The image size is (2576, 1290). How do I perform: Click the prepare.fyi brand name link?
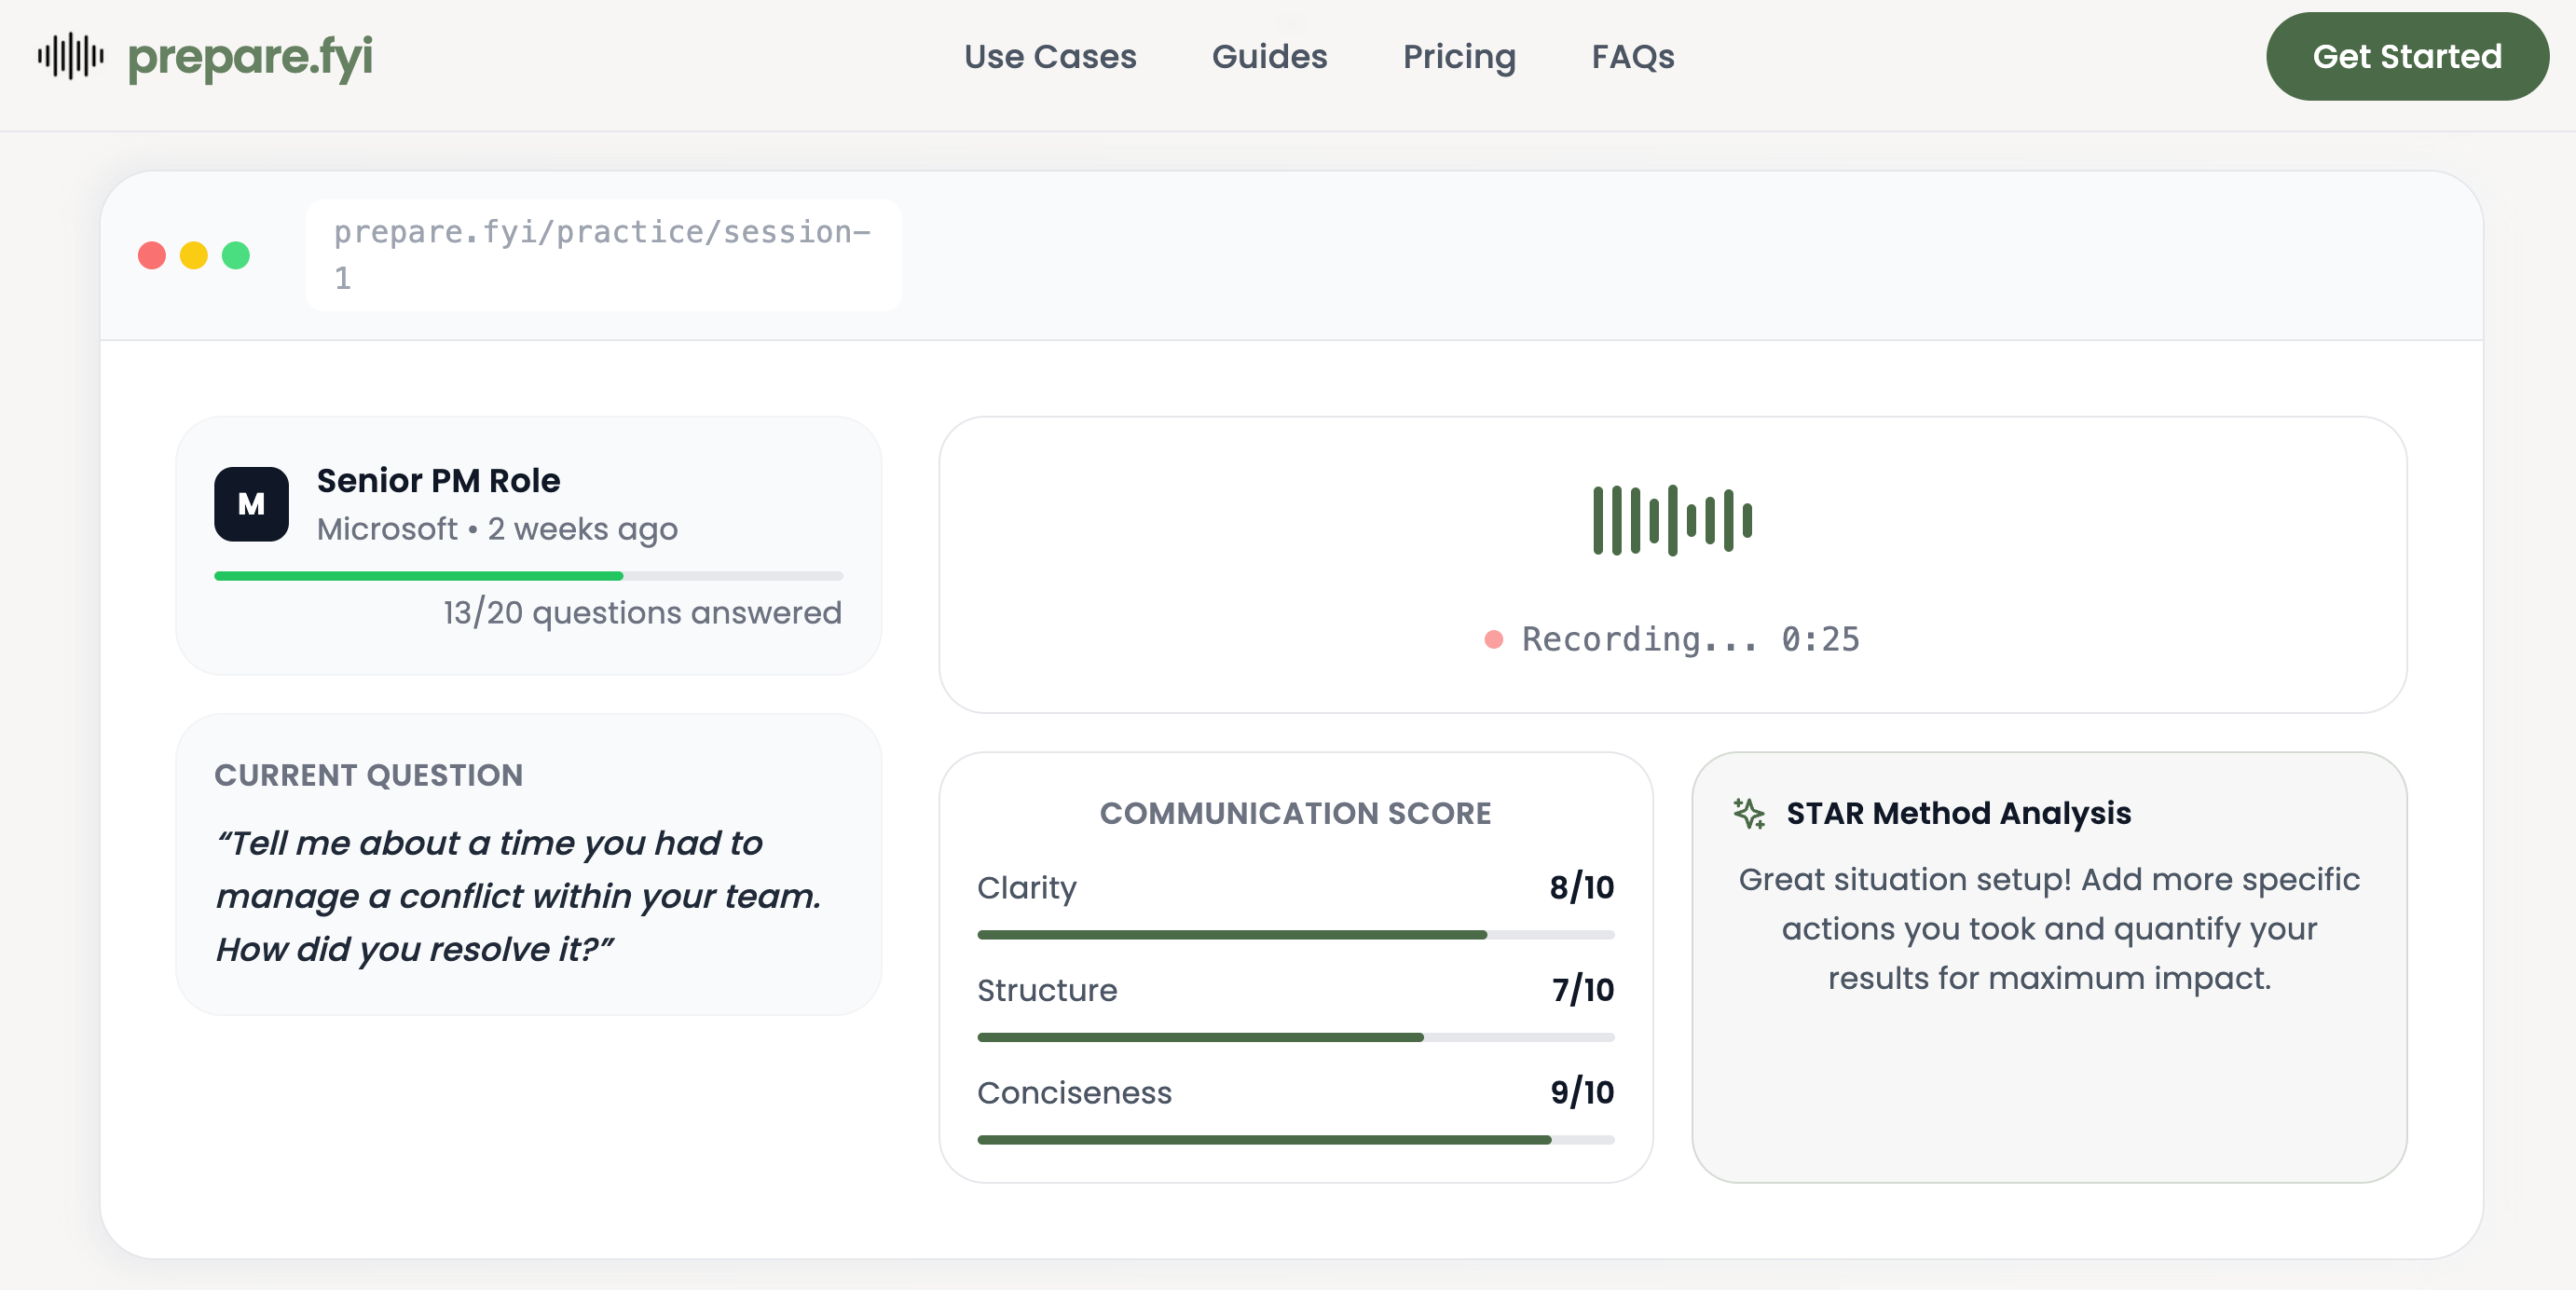(250, 57)
